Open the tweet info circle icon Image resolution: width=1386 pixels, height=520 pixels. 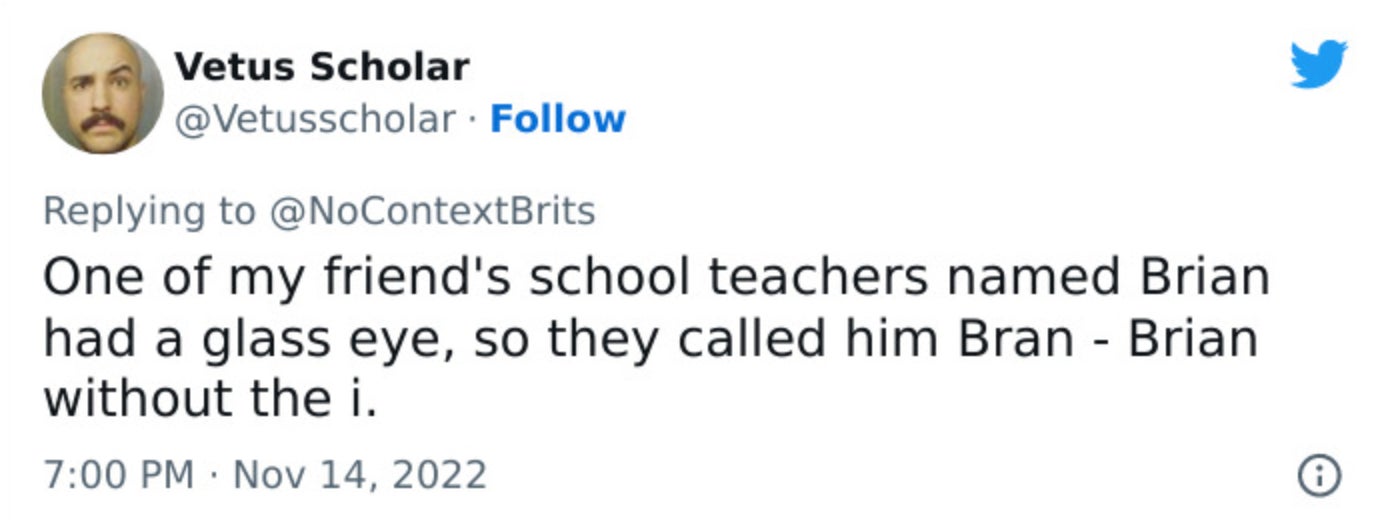click(1318, 474)
